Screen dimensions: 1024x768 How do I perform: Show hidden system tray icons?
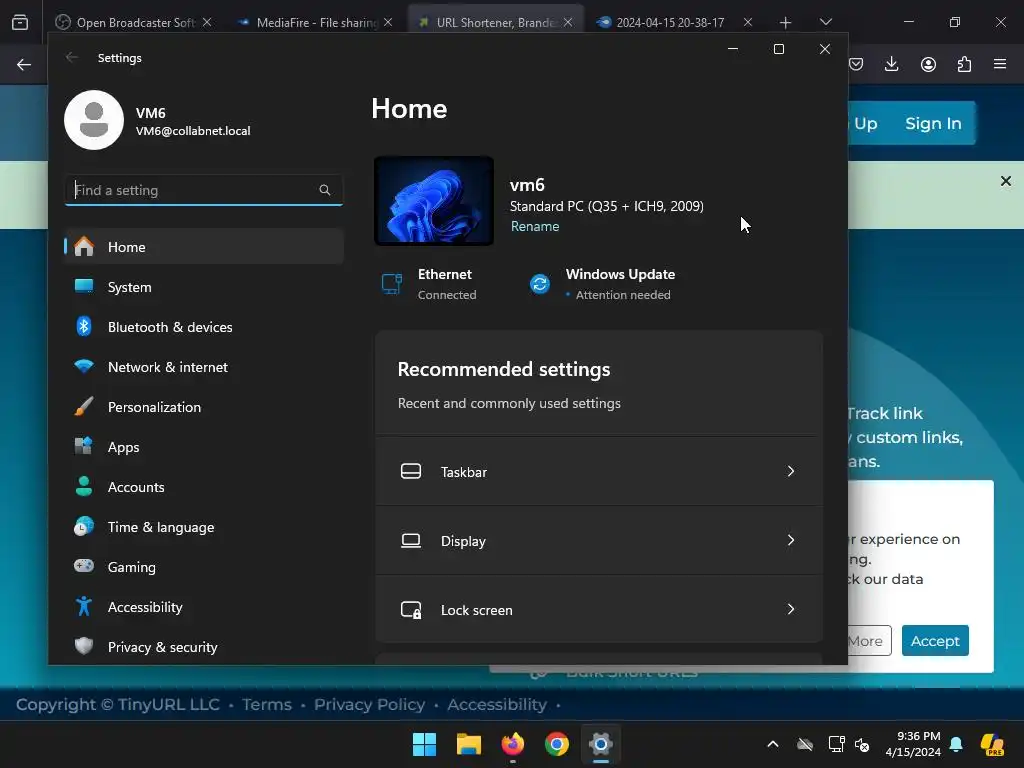coord(773,744)
